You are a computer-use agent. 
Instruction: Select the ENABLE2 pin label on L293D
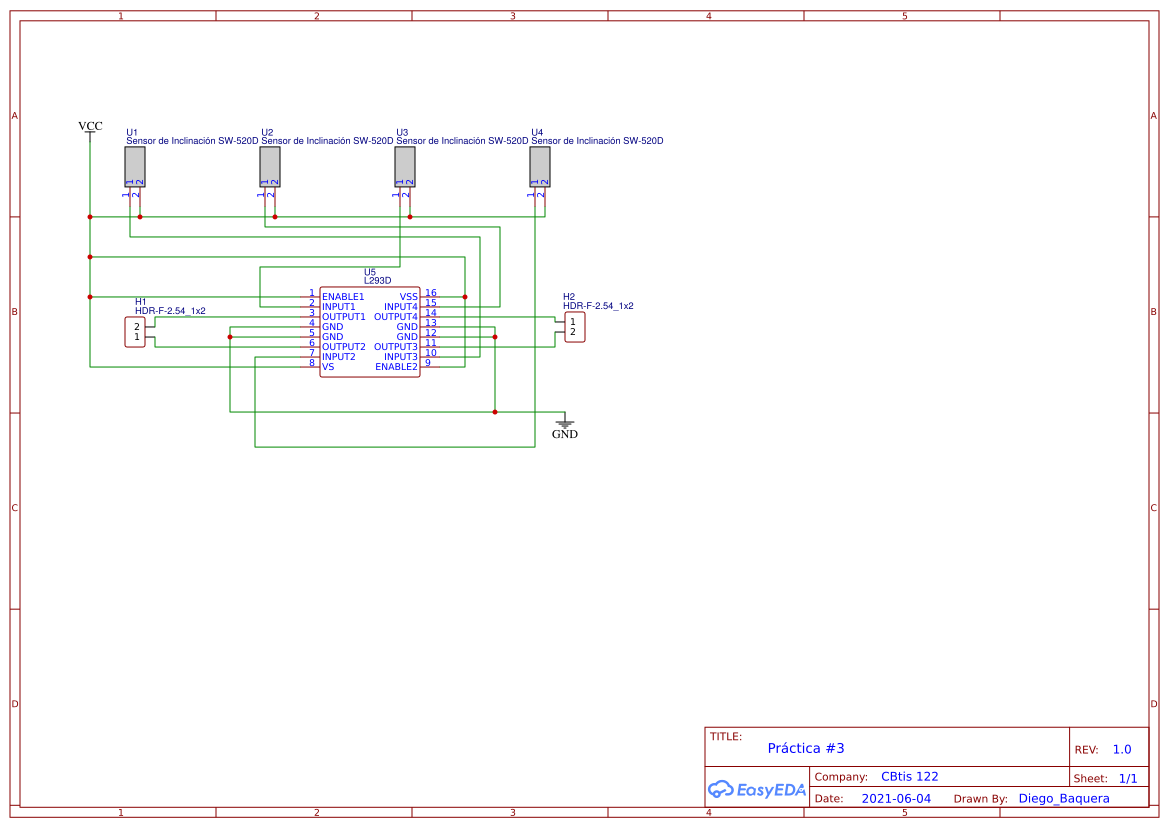[396, 367]
